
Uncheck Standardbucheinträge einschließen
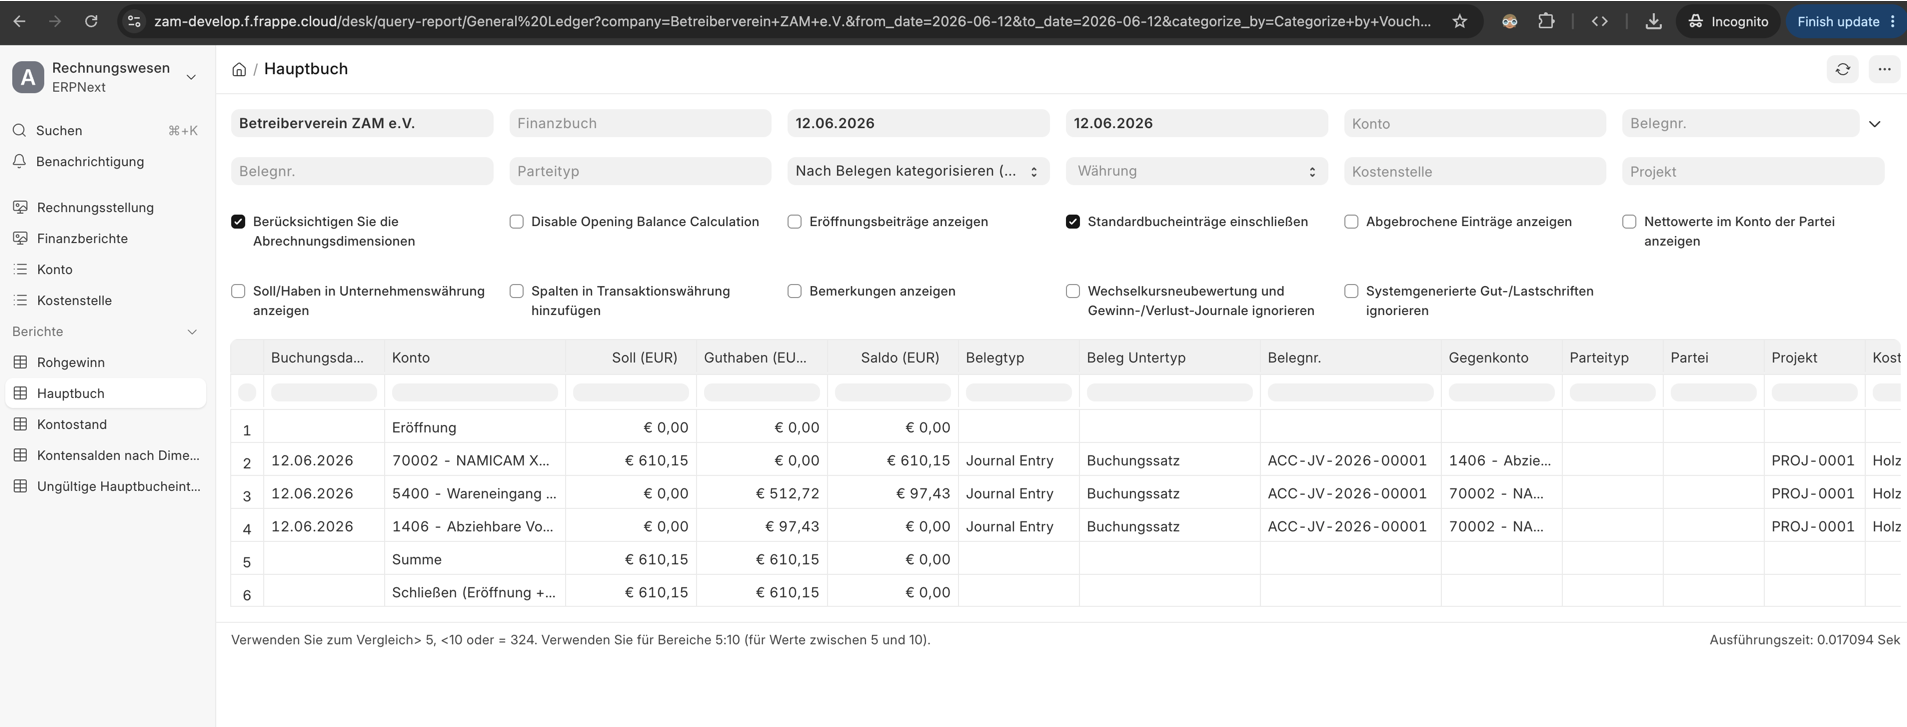pos(1073,222)
